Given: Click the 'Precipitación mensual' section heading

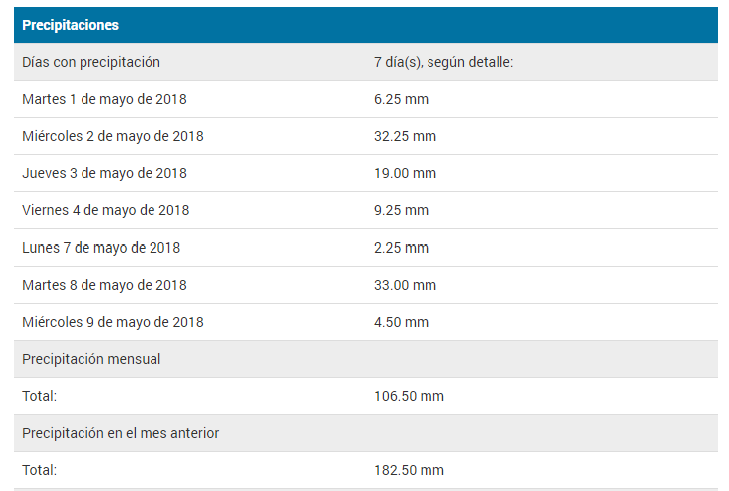Looking at the screenshot, I should tap(91, 359).
